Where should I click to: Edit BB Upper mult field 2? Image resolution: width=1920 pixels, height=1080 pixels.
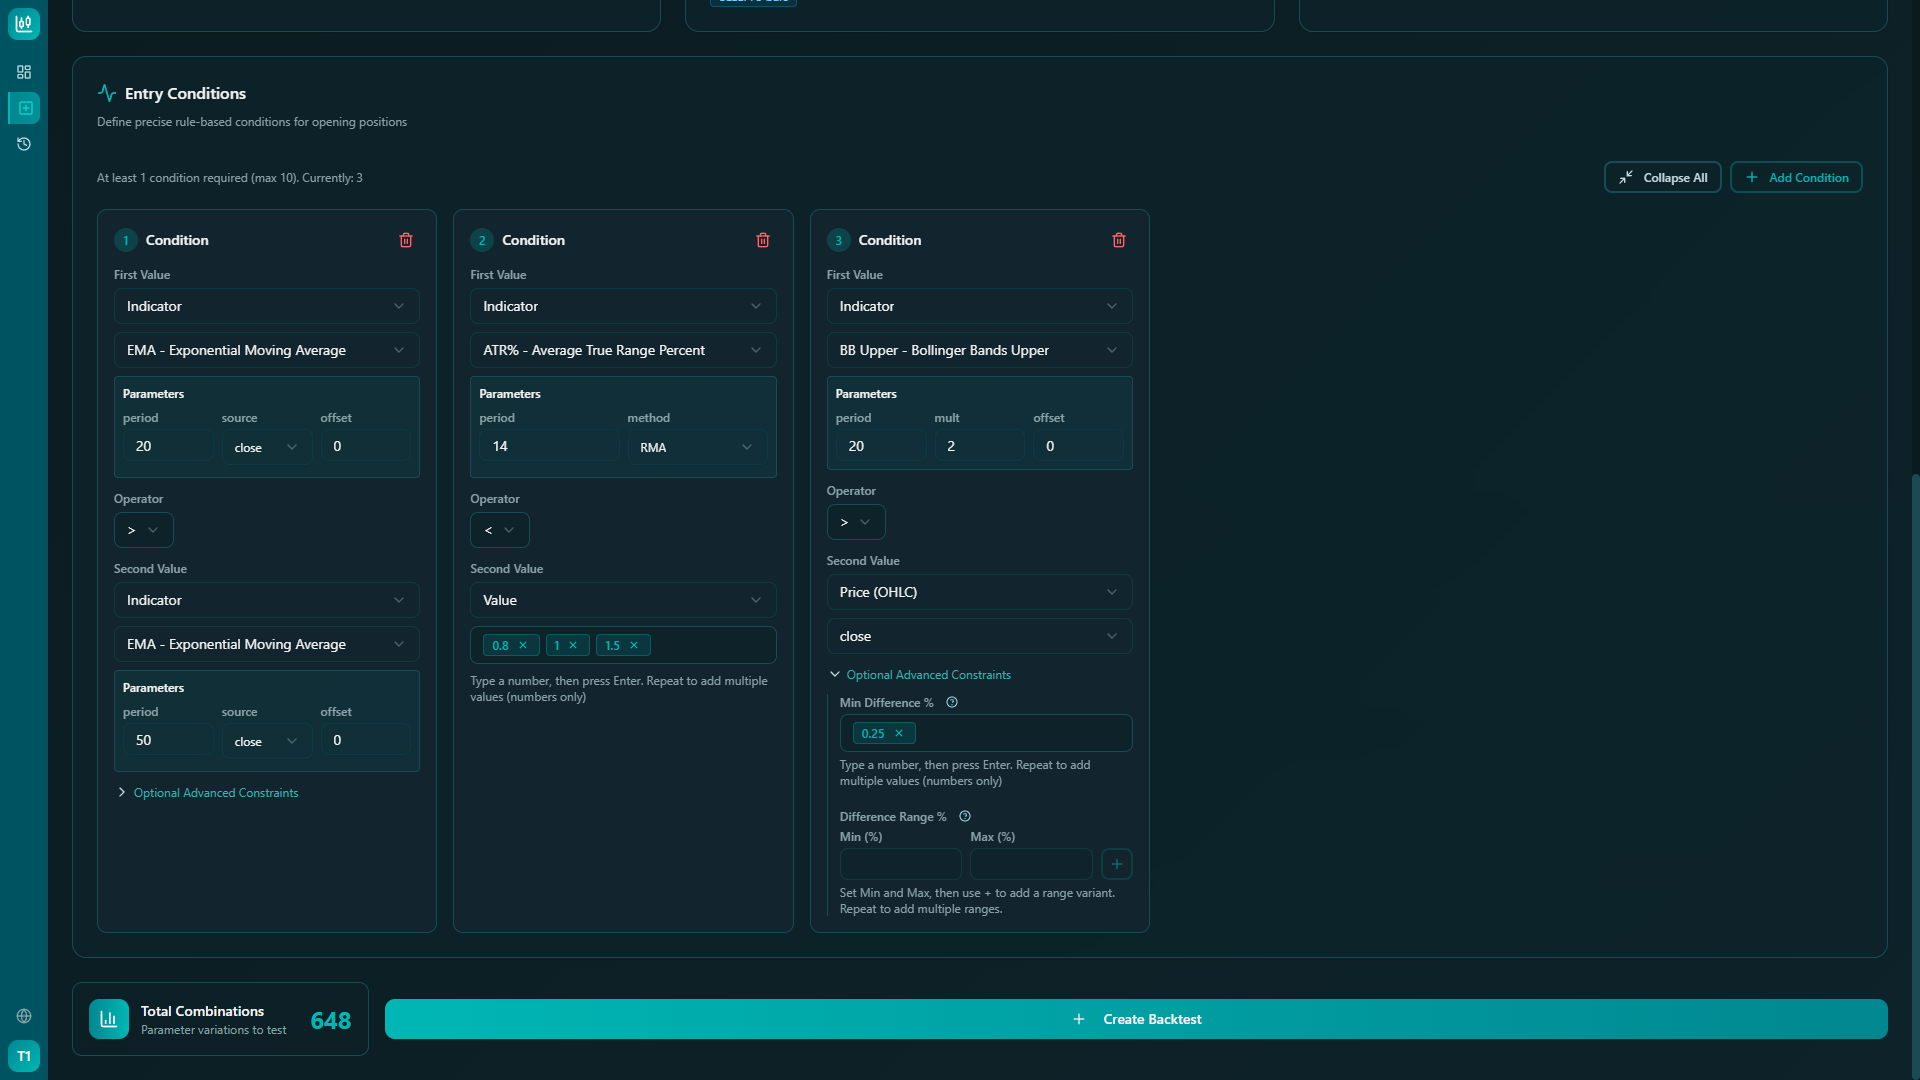click(979, 446)
